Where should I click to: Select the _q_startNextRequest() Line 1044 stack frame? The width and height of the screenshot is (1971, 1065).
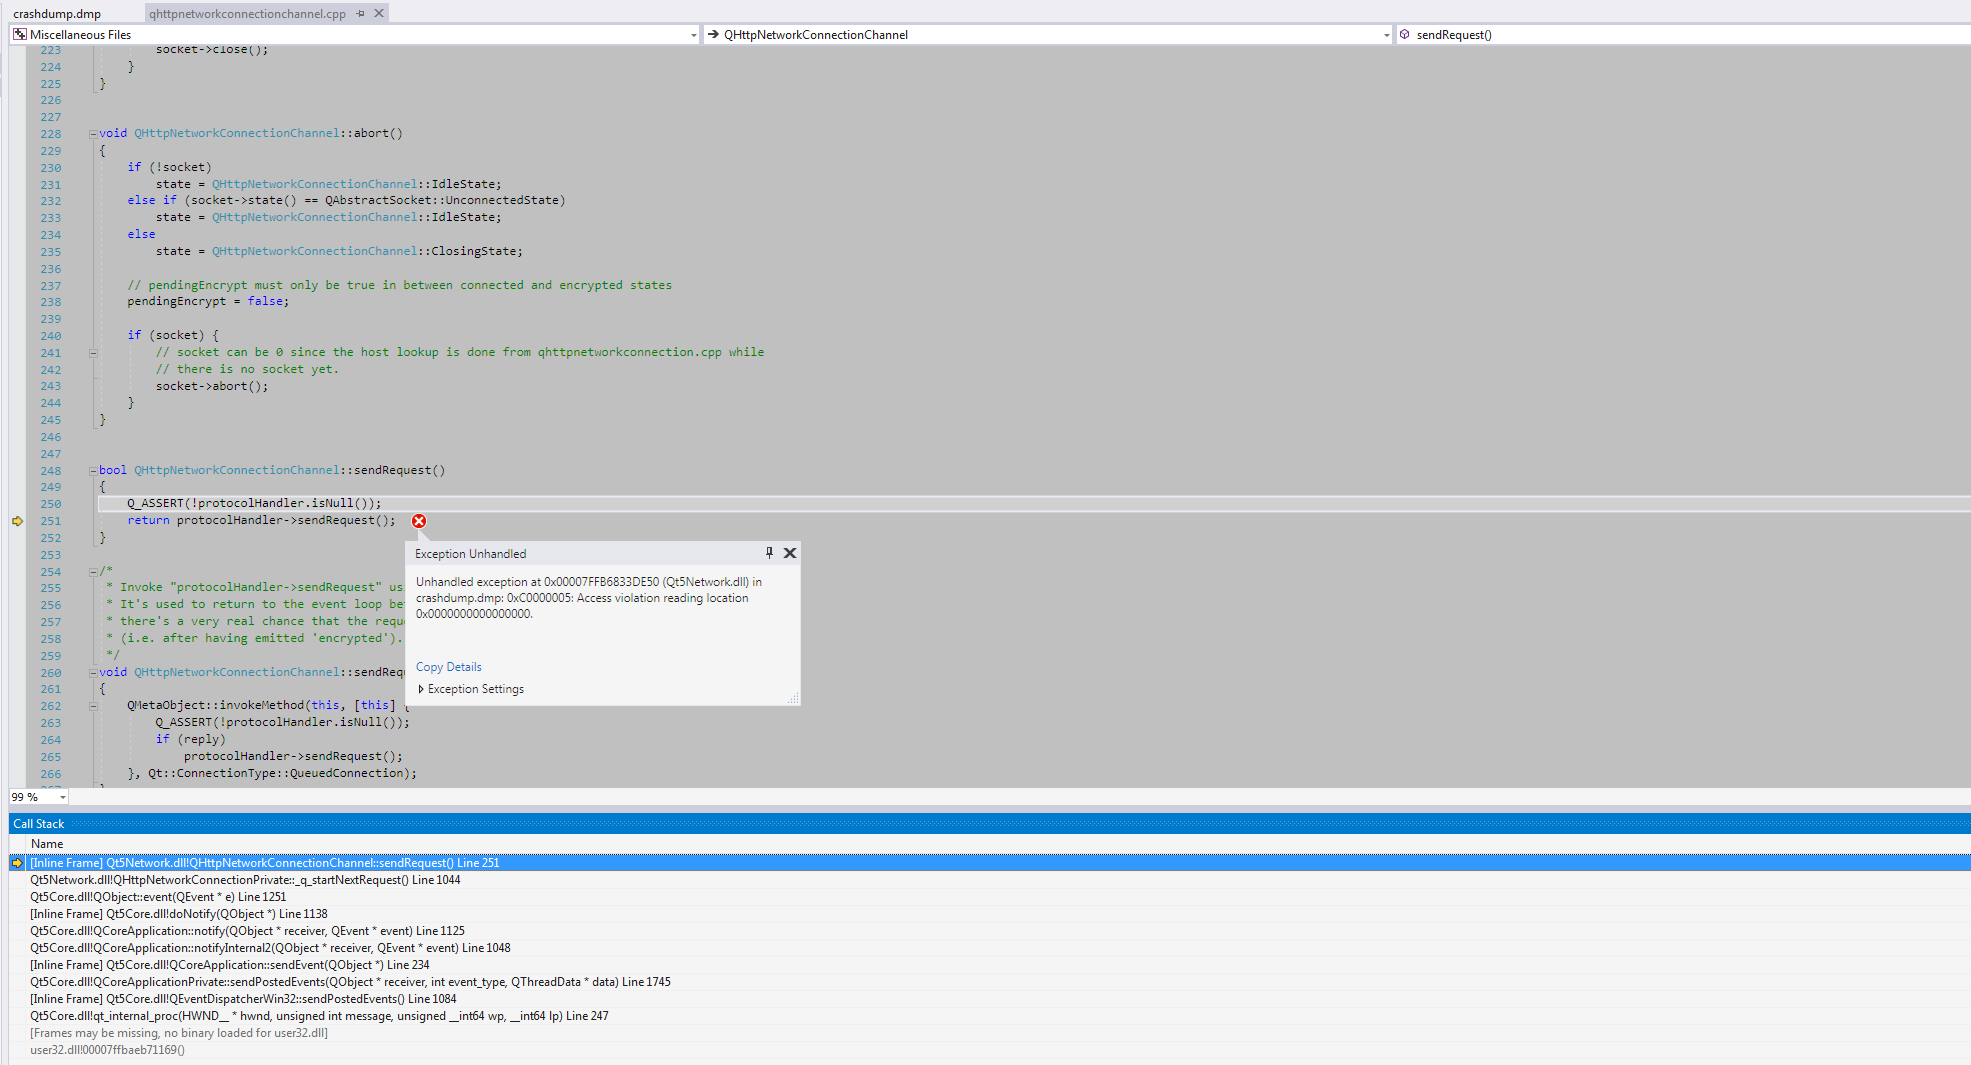(x=245, y=880)
